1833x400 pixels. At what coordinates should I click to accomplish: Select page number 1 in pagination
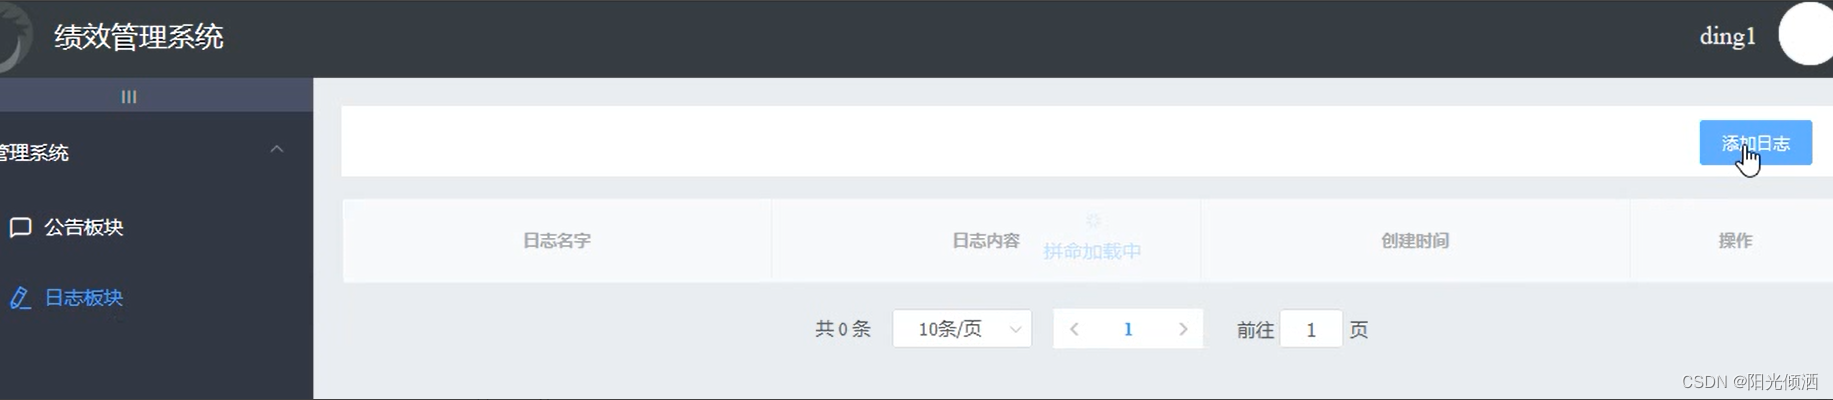pyautogui.click(x=1128, y=329)
